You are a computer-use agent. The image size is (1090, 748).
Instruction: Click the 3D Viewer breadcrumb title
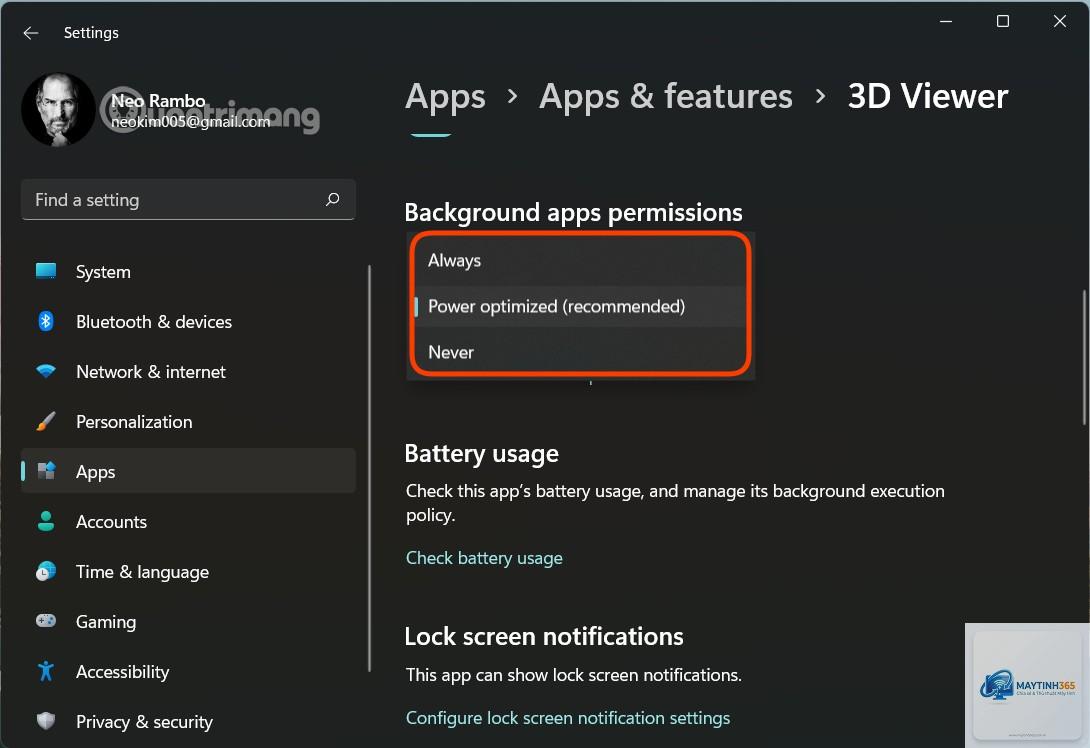tap(927, 96)
